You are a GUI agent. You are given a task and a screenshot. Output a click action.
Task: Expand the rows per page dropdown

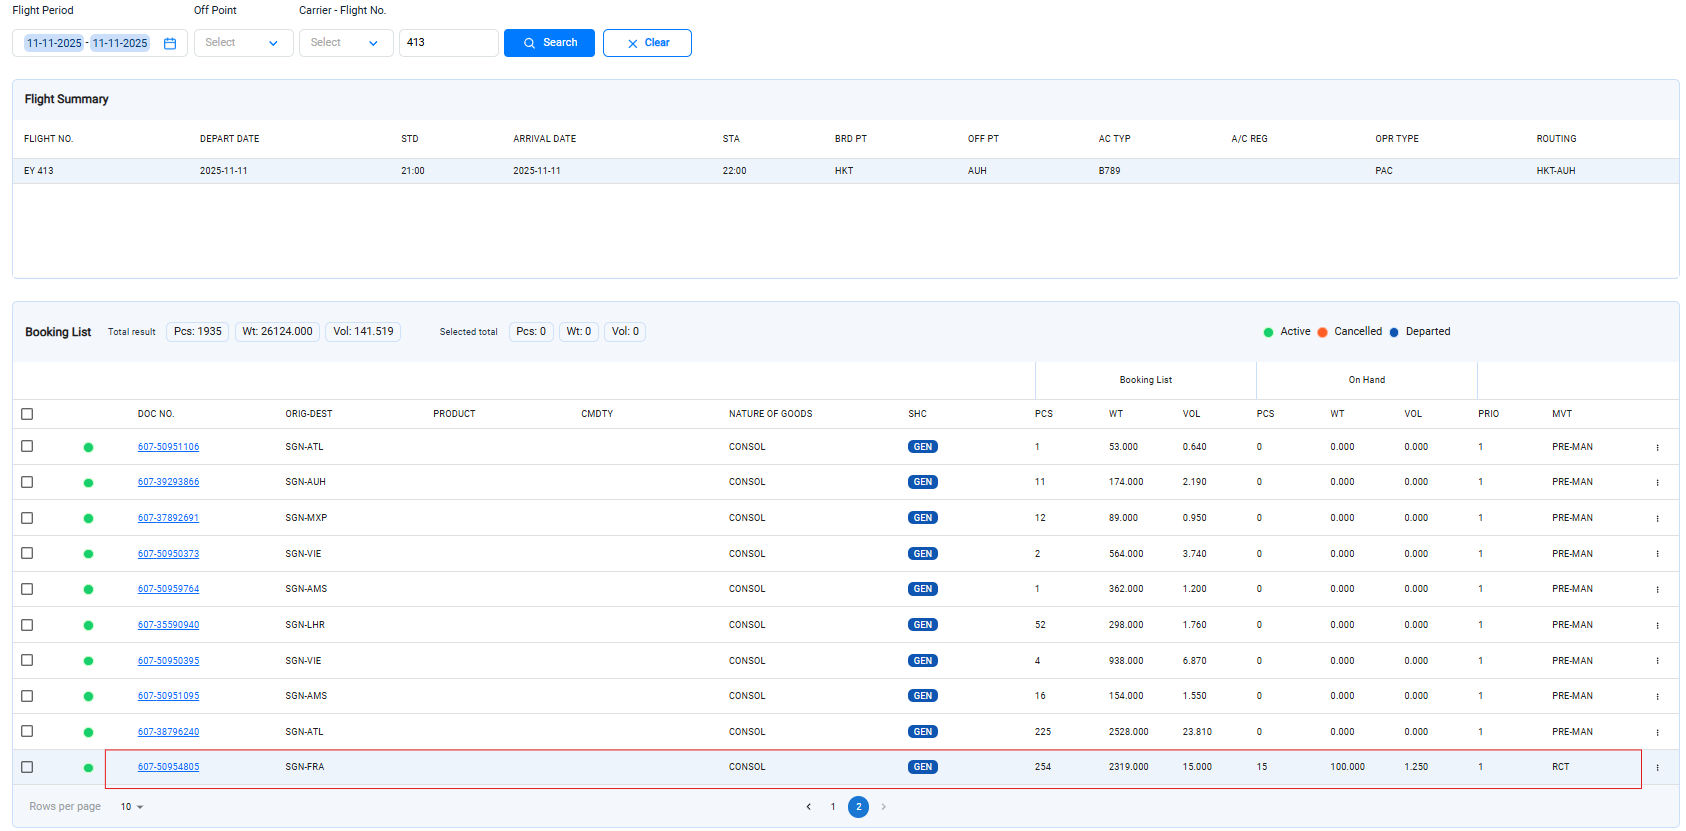pyautogui.click(x=132, y=807)
